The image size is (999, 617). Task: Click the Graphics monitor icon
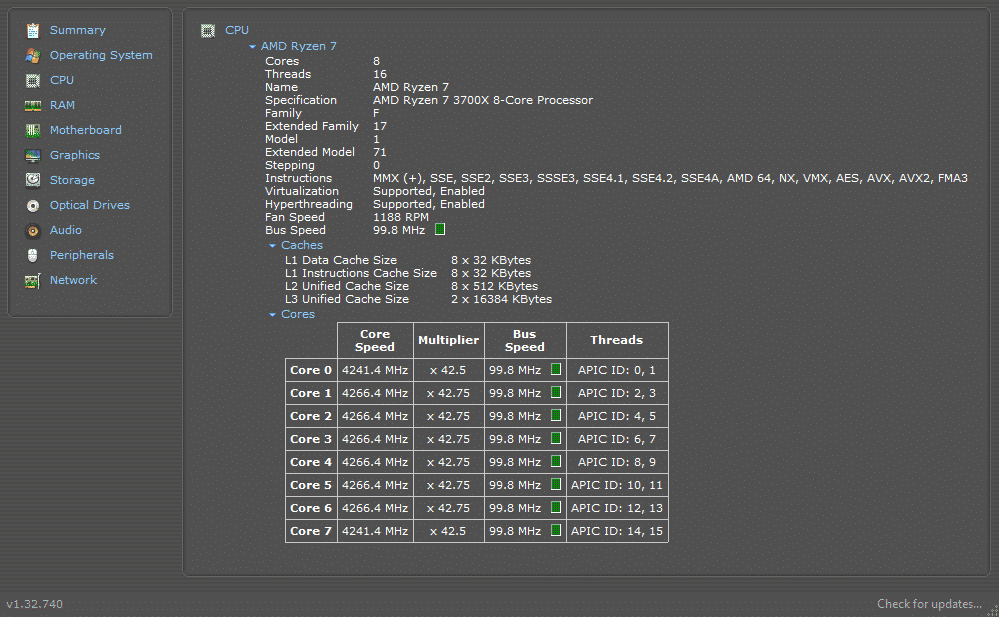click(x=33, y=156)
